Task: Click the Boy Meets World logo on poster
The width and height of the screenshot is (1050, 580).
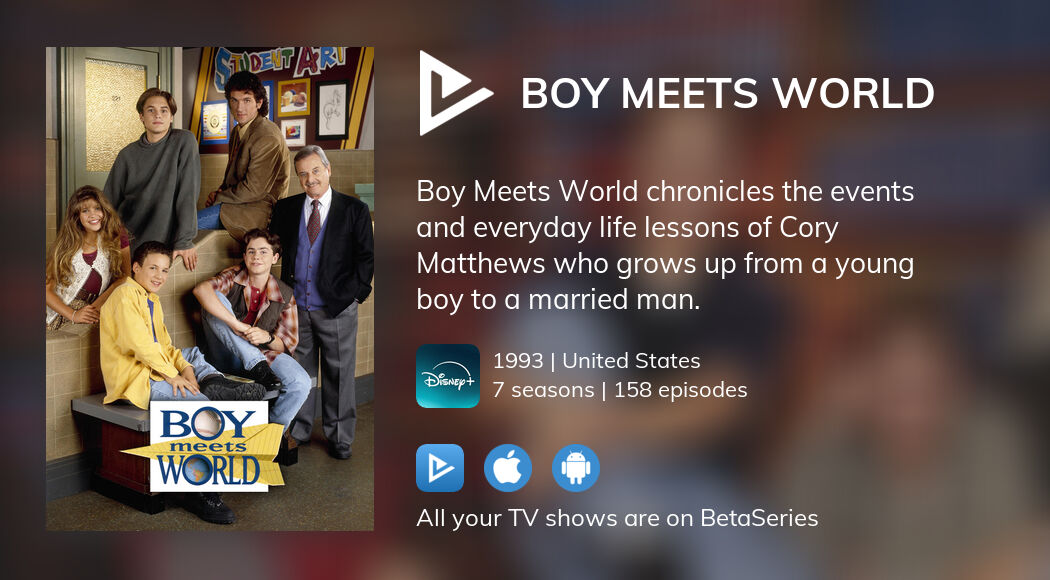Action: pyautogui.click(x=209, y=446)
